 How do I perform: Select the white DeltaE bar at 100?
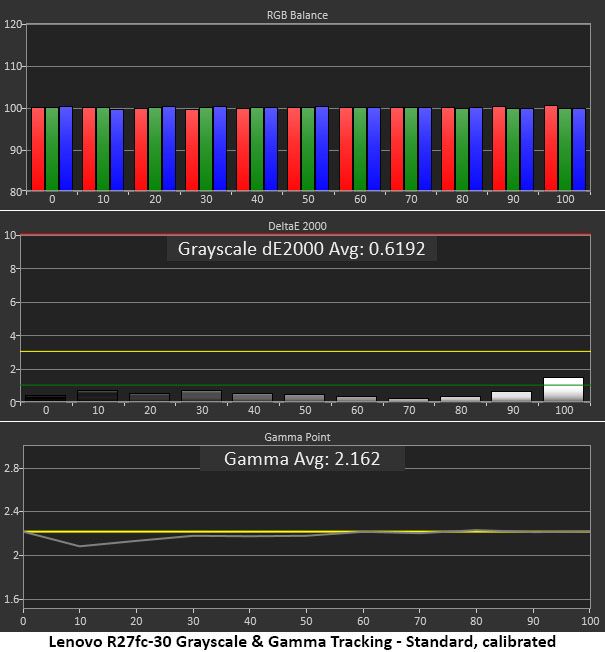(563, 389)
